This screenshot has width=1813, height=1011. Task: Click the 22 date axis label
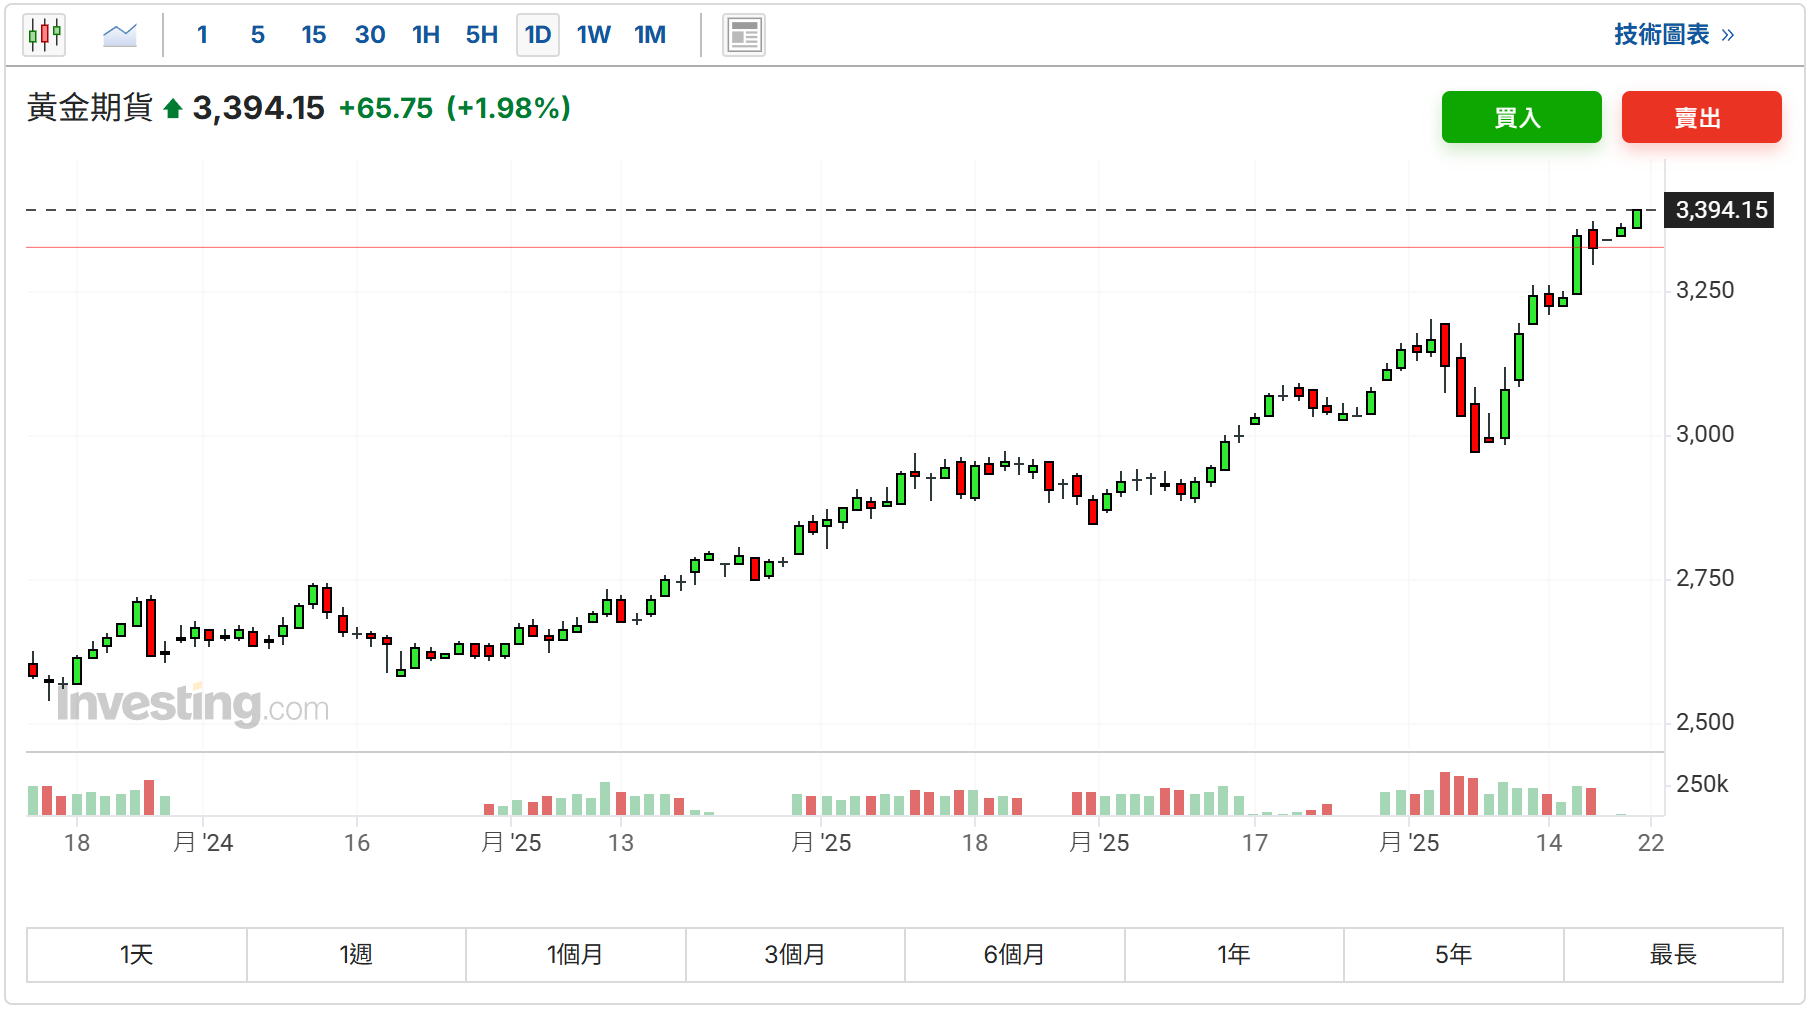tap(1651, 843)
